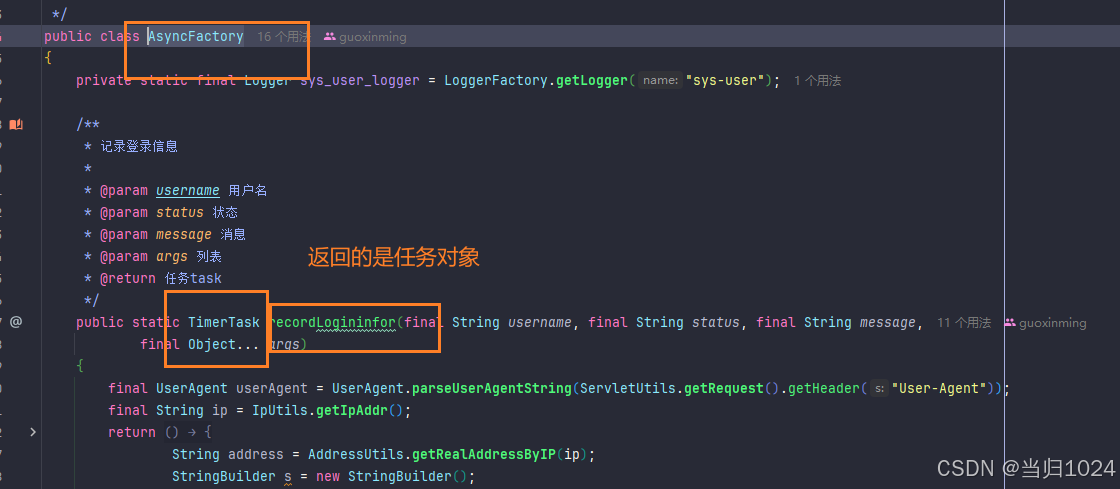The image size is (1120, 489).
Task: Expand the folded lambda with gutter chevron
Action: 33,432
